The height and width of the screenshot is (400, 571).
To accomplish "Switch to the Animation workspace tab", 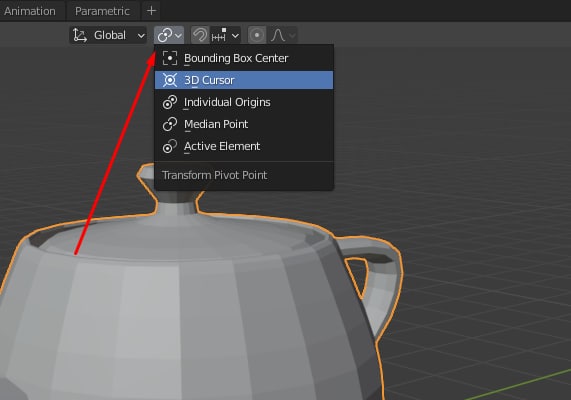I will (x=29, y=11).
